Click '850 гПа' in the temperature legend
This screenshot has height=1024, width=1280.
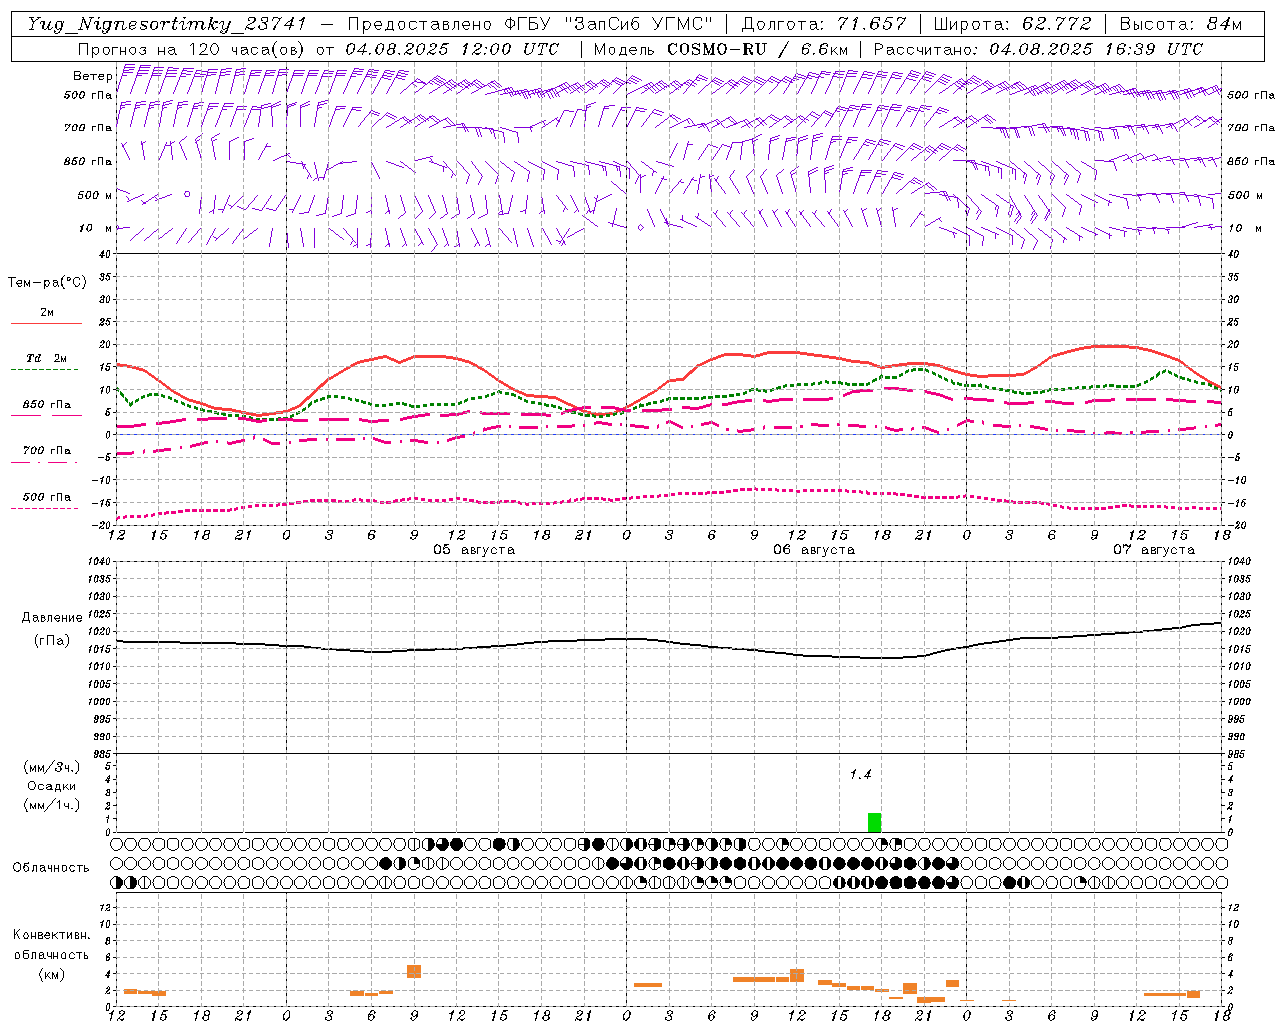47,405
